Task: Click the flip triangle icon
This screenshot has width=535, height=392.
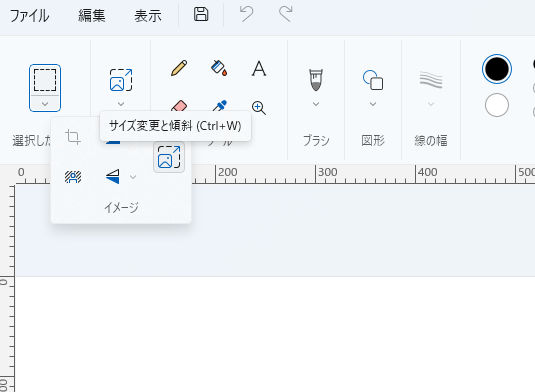Action: point(113,177)
